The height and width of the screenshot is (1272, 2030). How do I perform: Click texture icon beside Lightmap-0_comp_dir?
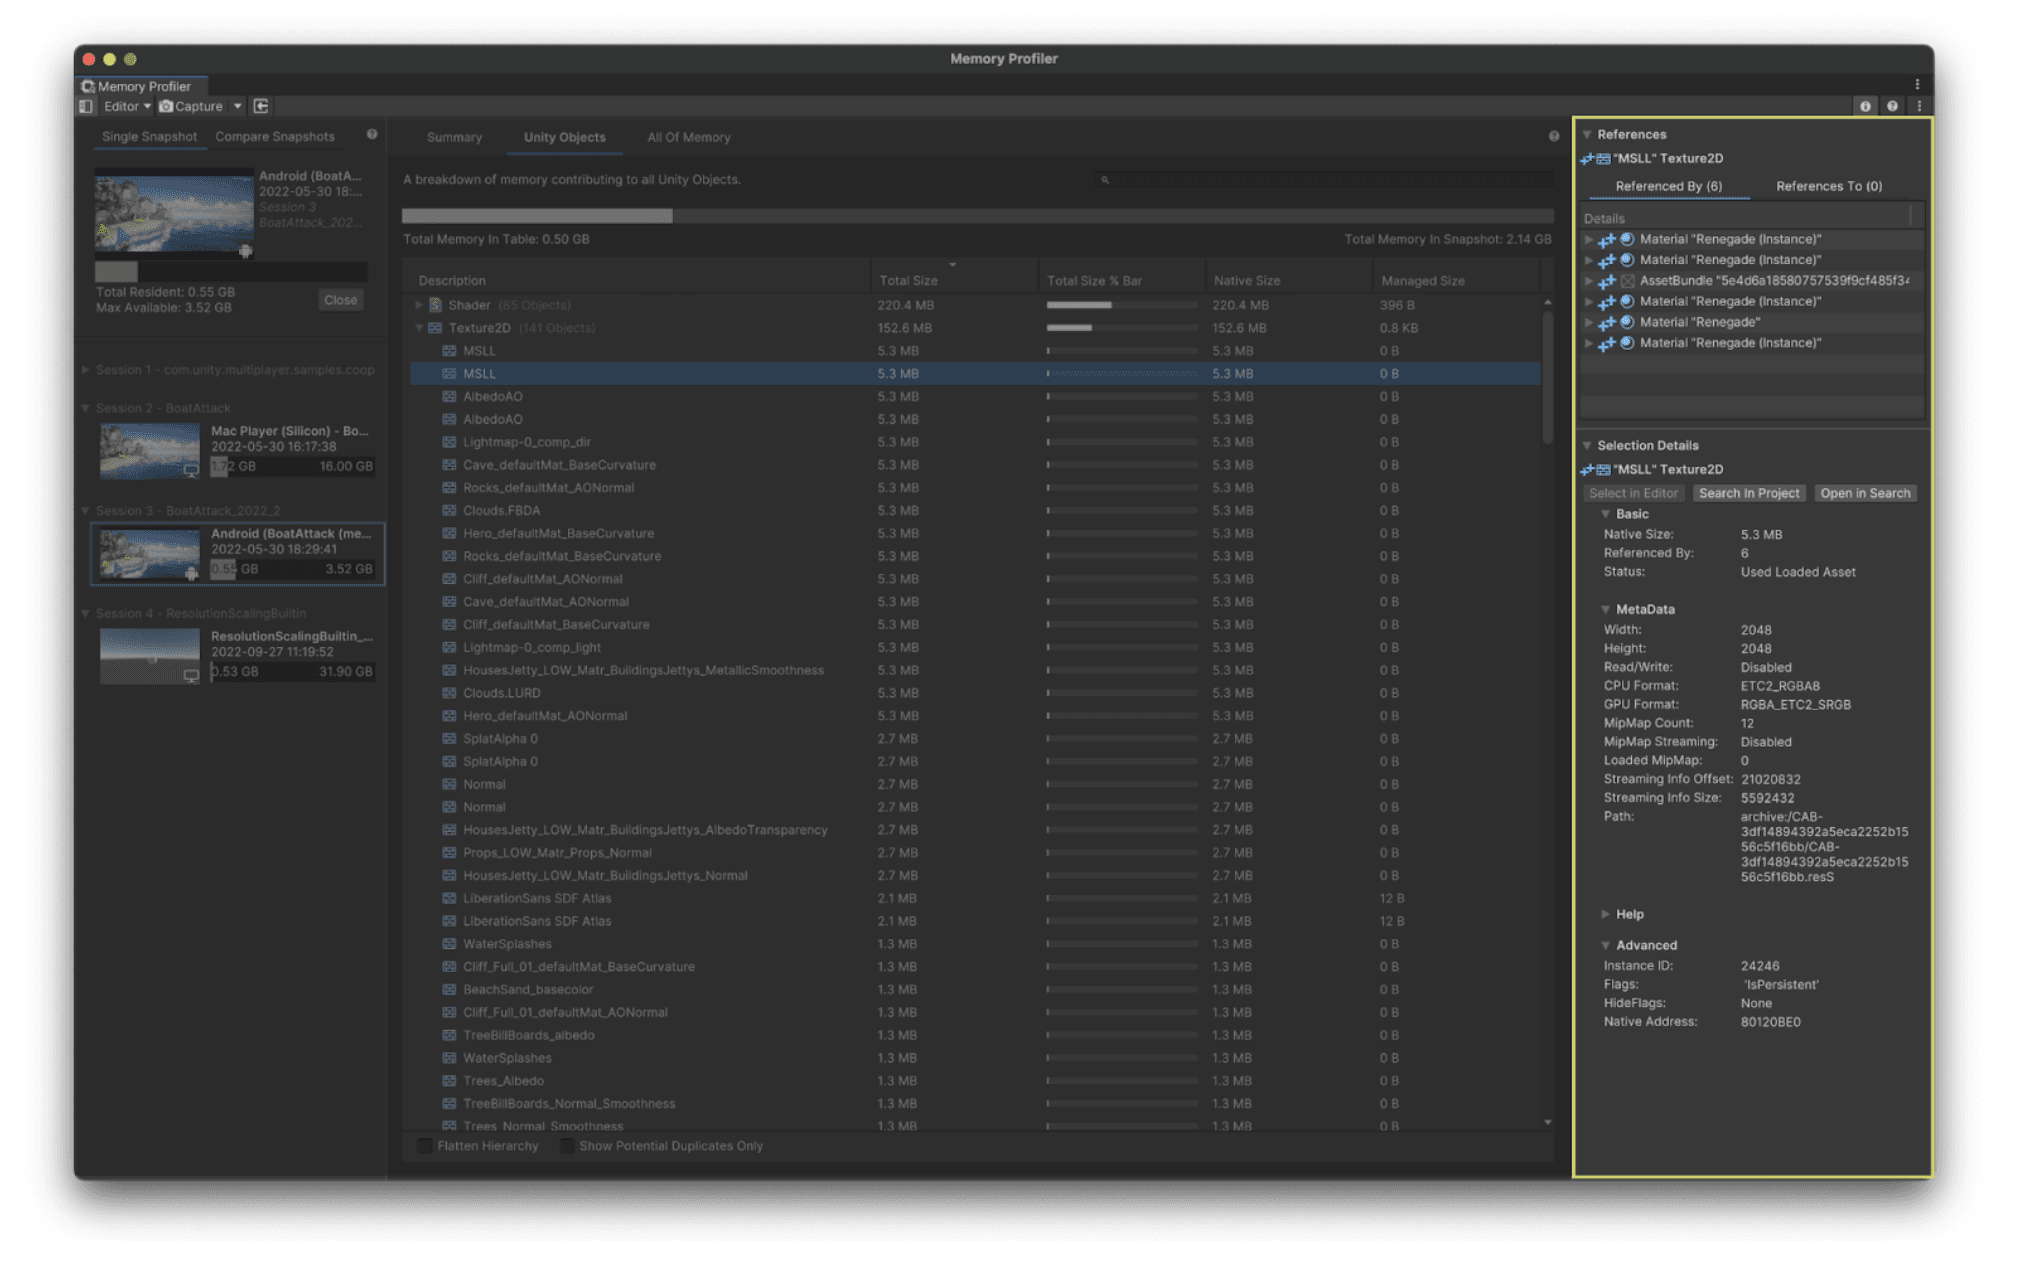tap(449, 442)
